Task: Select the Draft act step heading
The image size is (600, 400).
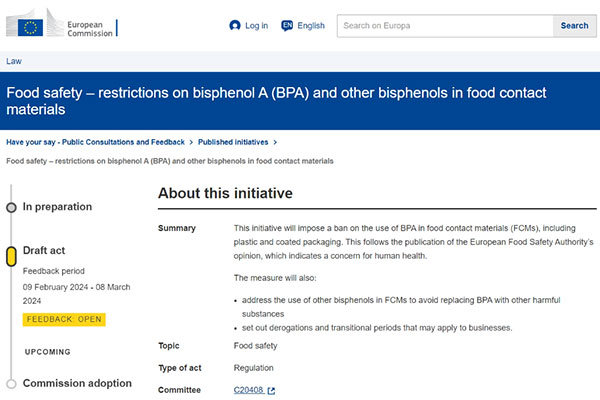Action: pos(44,250)
